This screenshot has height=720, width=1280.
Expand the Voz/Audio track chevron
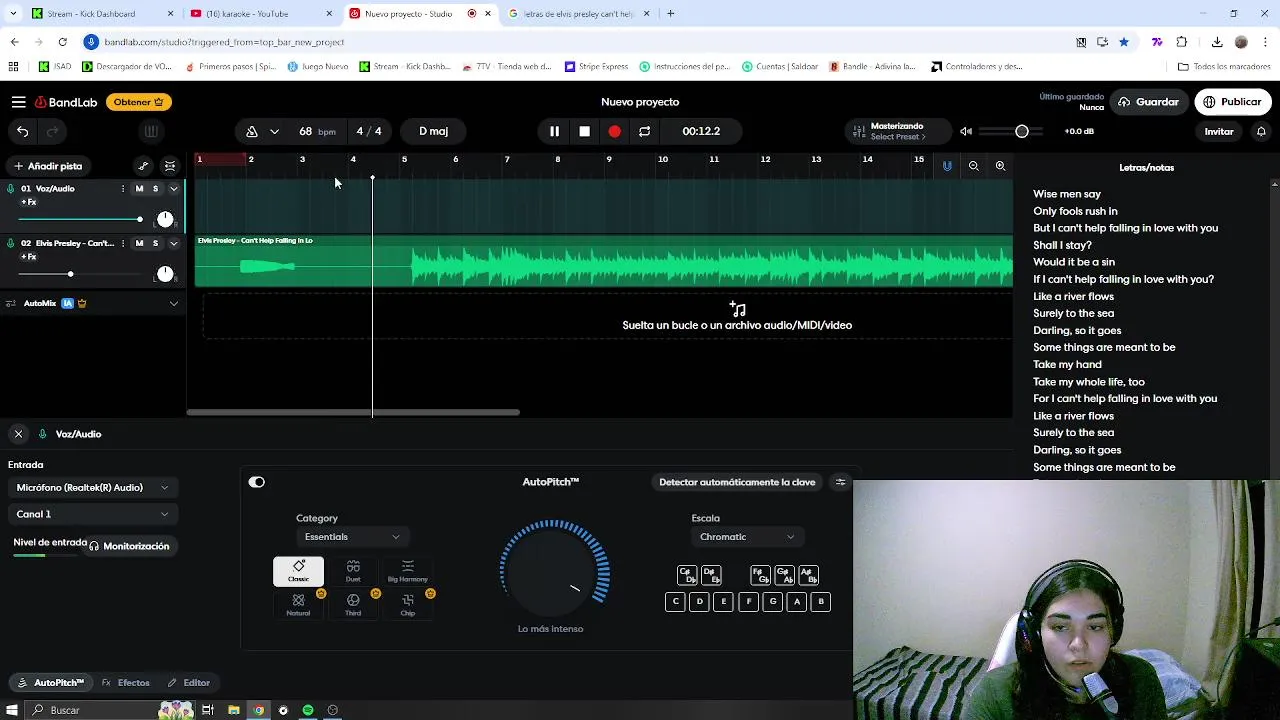coord(173,189)
